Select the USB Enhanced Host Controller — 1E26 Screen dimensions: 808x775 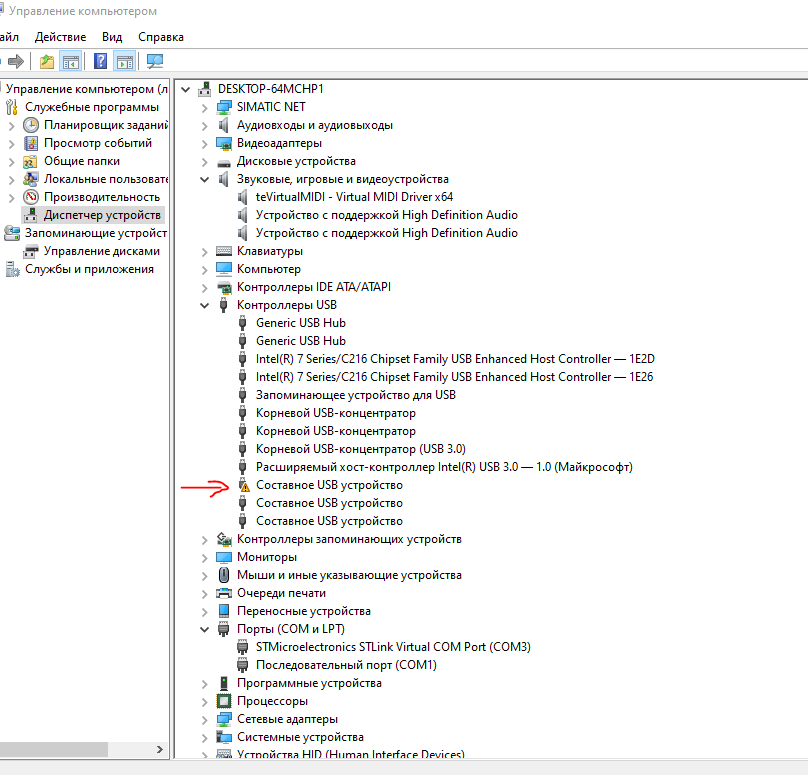coord(454,377)
